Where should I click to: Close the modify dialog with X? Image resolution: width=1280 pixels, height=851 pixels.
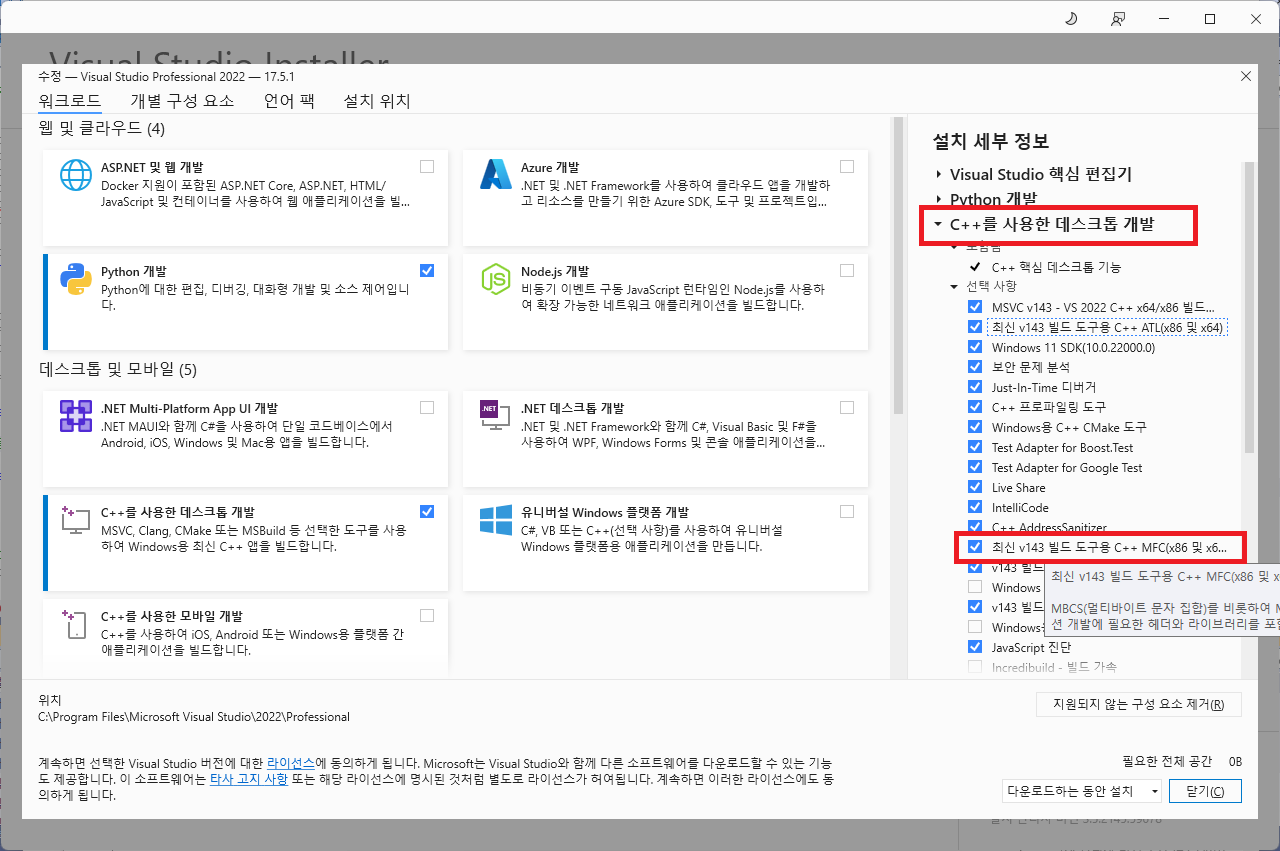[1245, 76]
